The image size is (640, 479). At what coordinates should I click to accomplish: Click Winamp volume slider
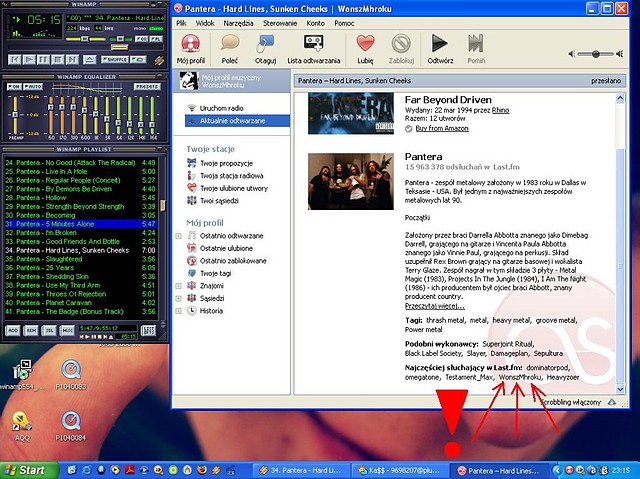84,39
